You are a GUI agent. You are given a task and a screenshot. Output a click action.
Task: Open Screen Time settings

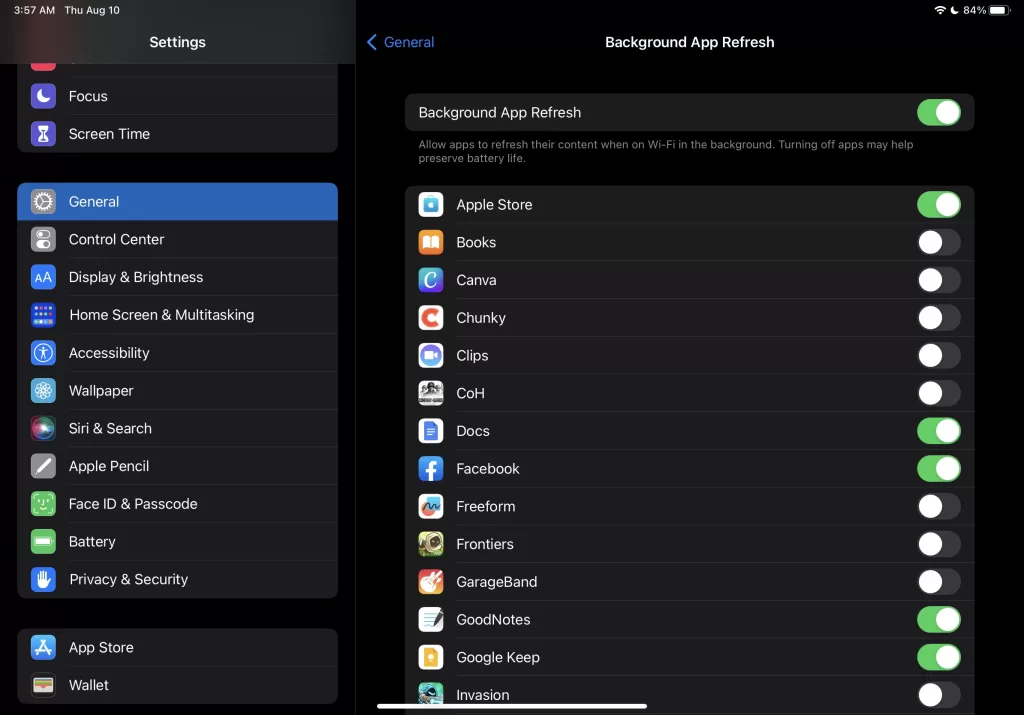coord(178,134)
